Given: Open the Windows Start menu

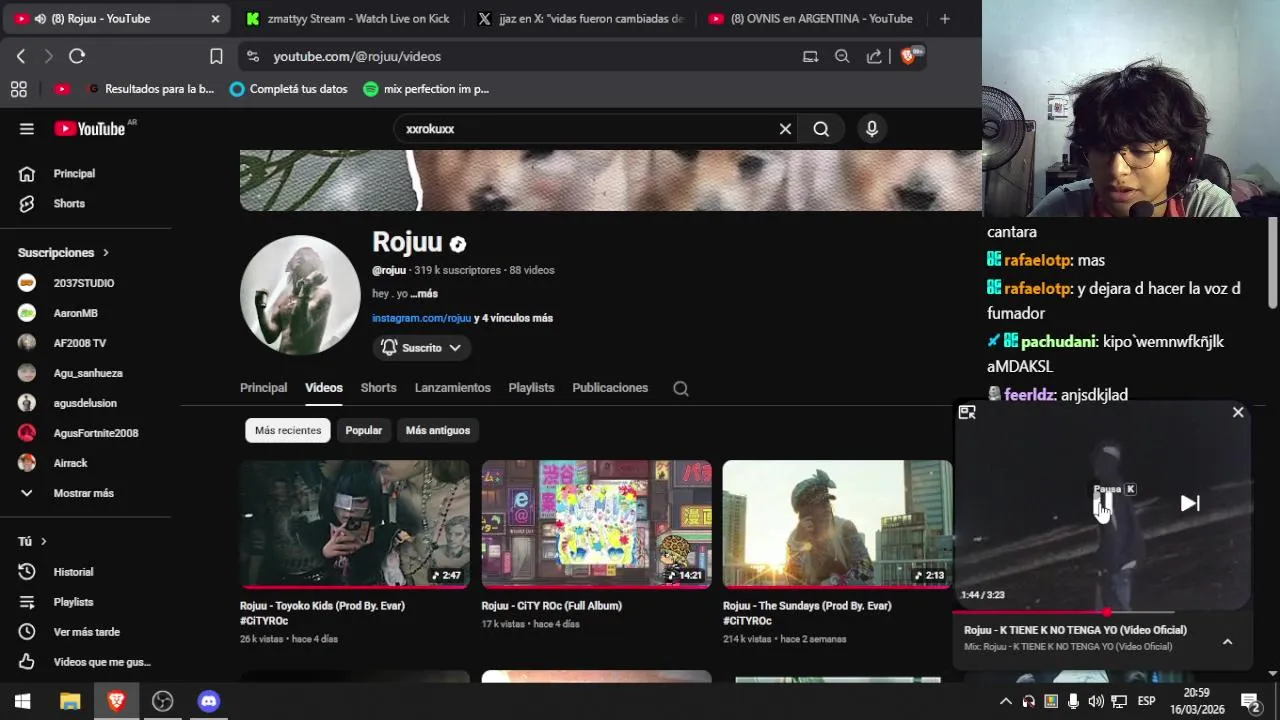Looking at the screenshot, I should pos(23,701).
